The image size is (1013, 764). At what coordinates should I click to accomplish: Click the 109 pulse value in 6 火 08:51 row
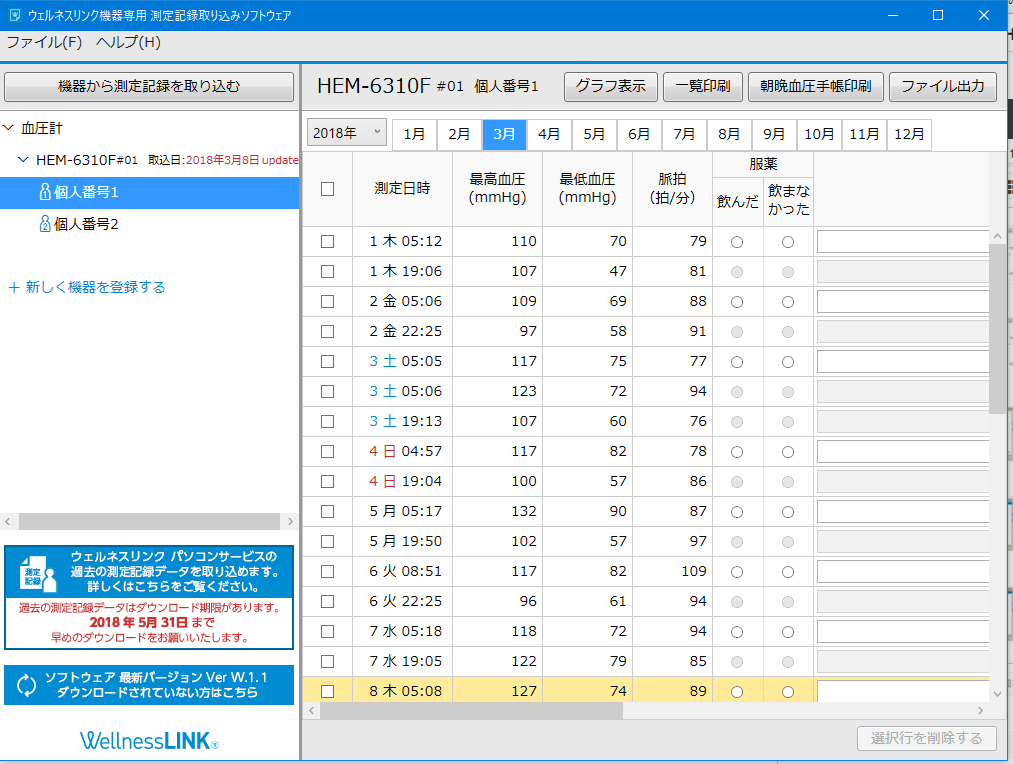point(694,572)
